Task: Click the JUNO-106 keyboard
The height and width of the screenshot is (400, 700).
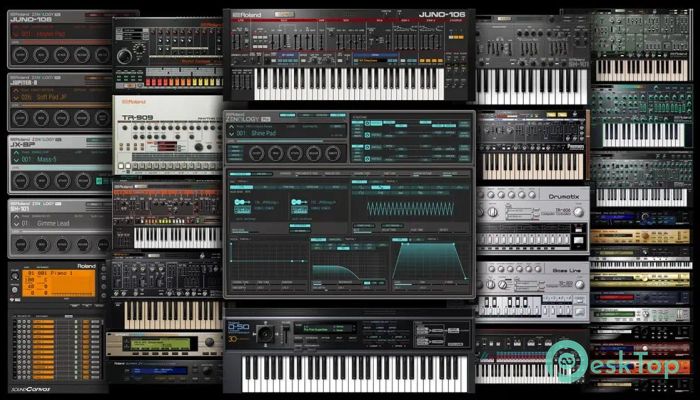Action: [349, 83]
